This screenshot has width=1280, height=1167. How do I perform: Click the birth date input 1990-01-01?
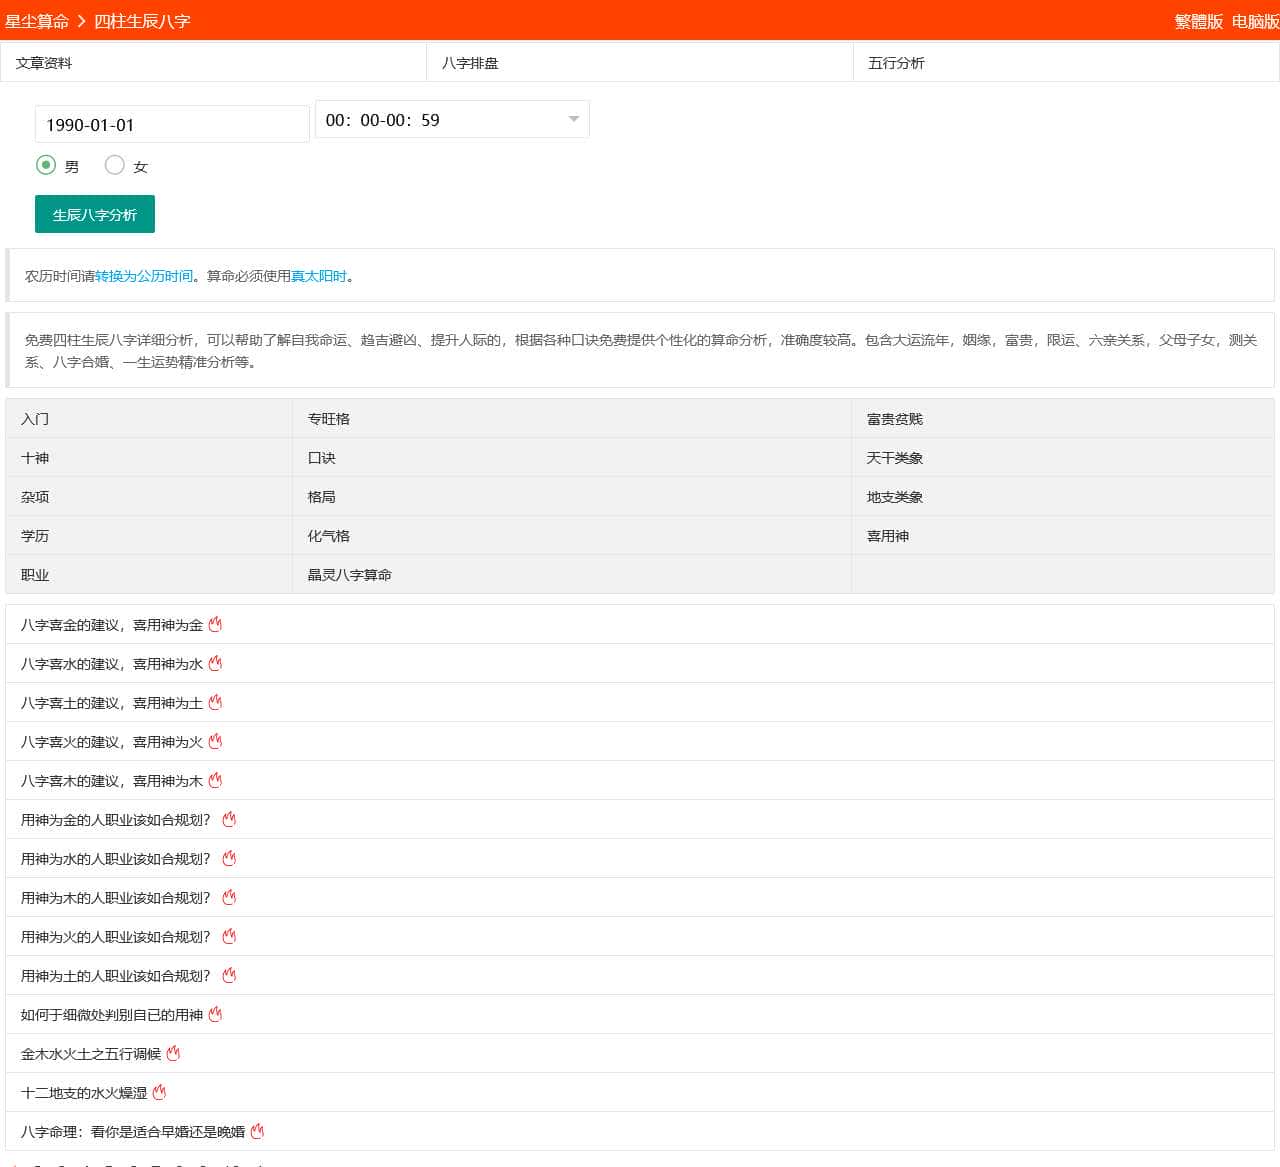pos(172,124)
